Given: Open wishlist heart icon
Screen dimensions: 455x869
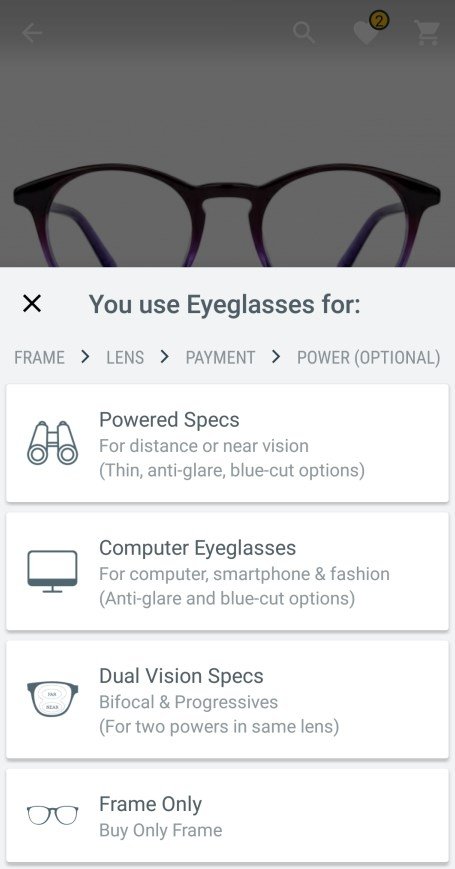Looking at the screenshot, I should click(x=366, y=34).
